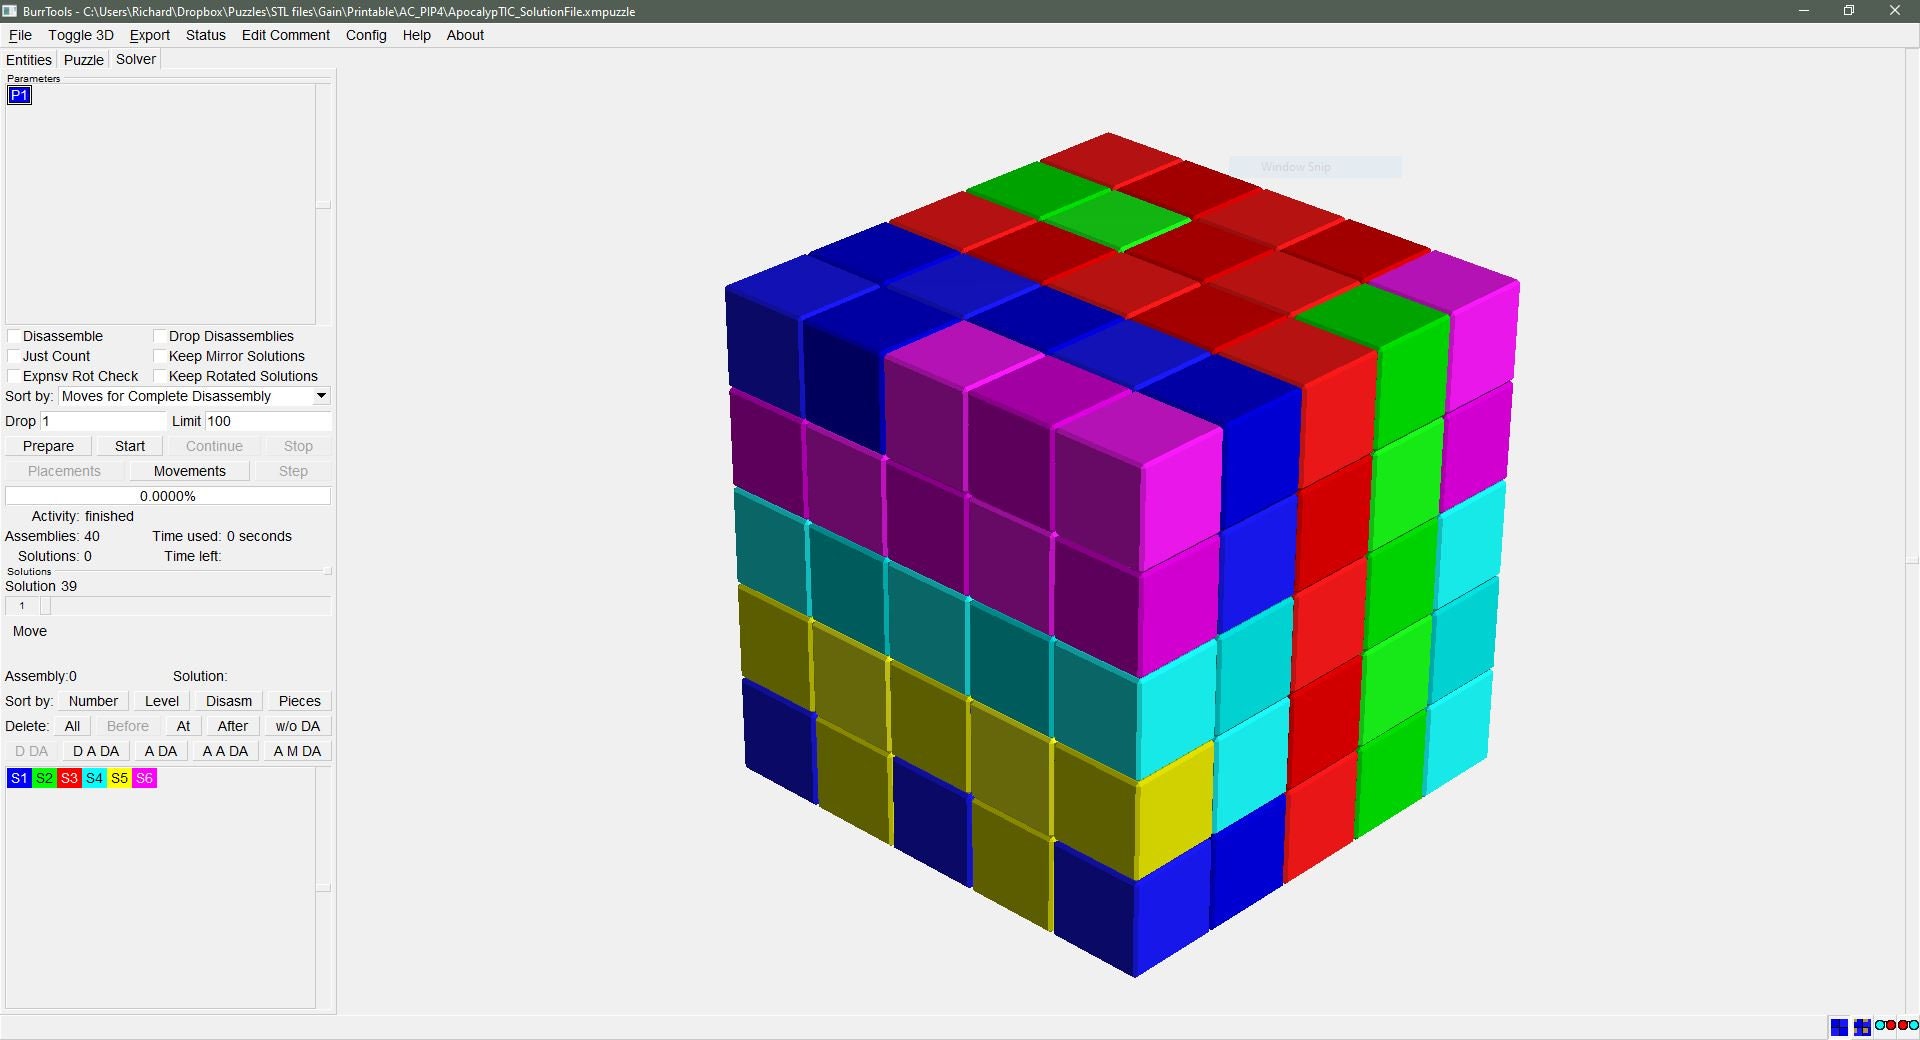Check Keep Mirror Solutions

pyautogui.click(x=160, y=356)
